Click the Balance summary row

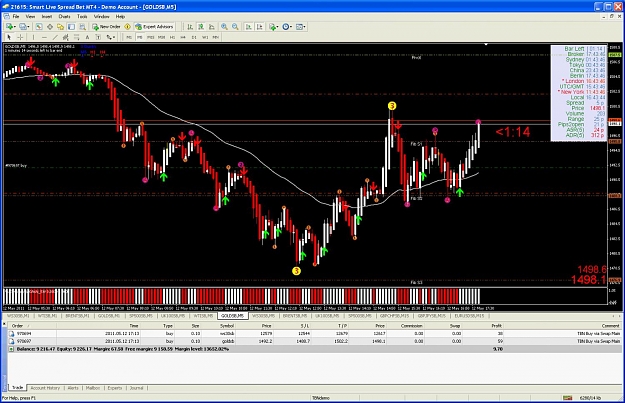(315, 349)
